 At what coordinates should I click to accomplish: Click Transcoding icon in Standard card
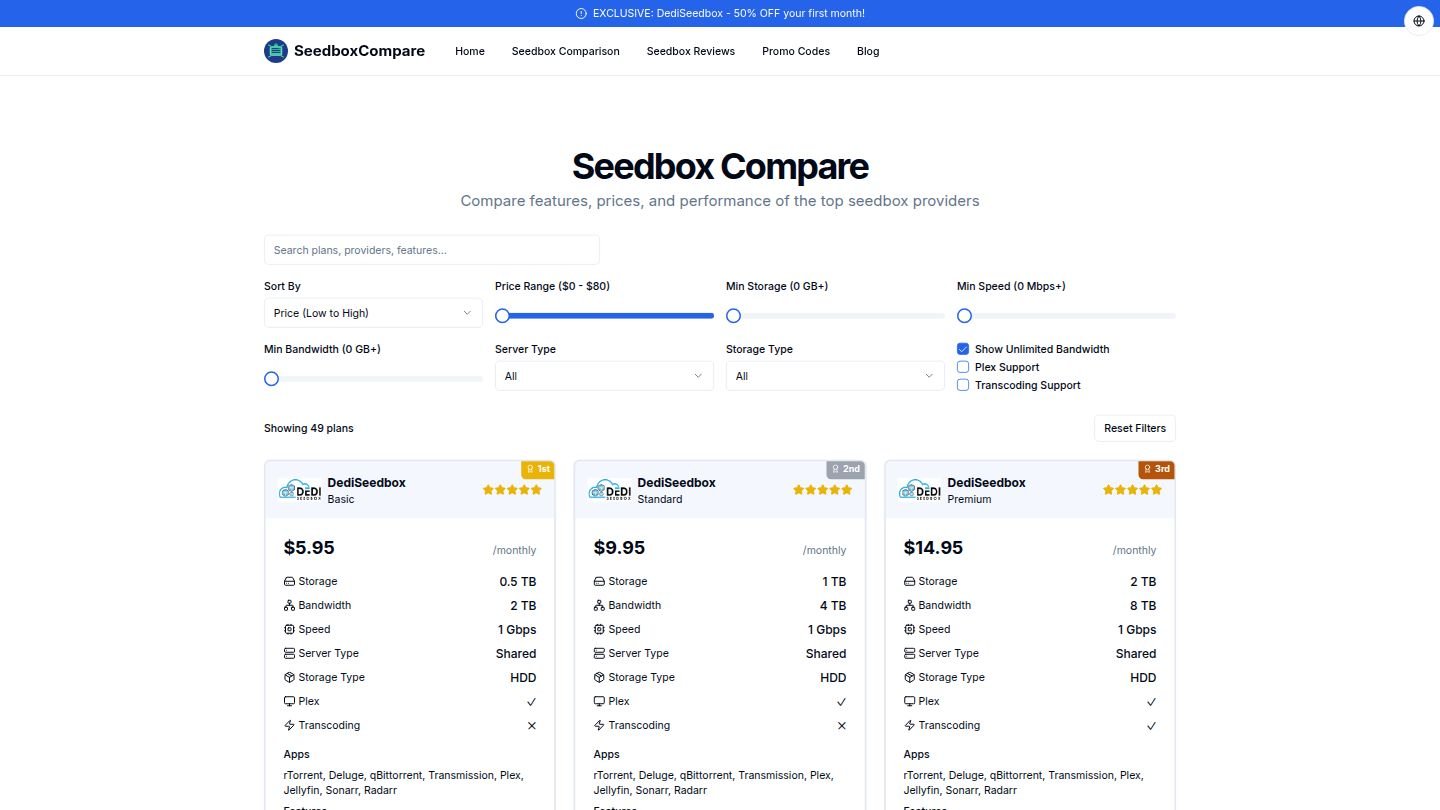pos(599,725)
